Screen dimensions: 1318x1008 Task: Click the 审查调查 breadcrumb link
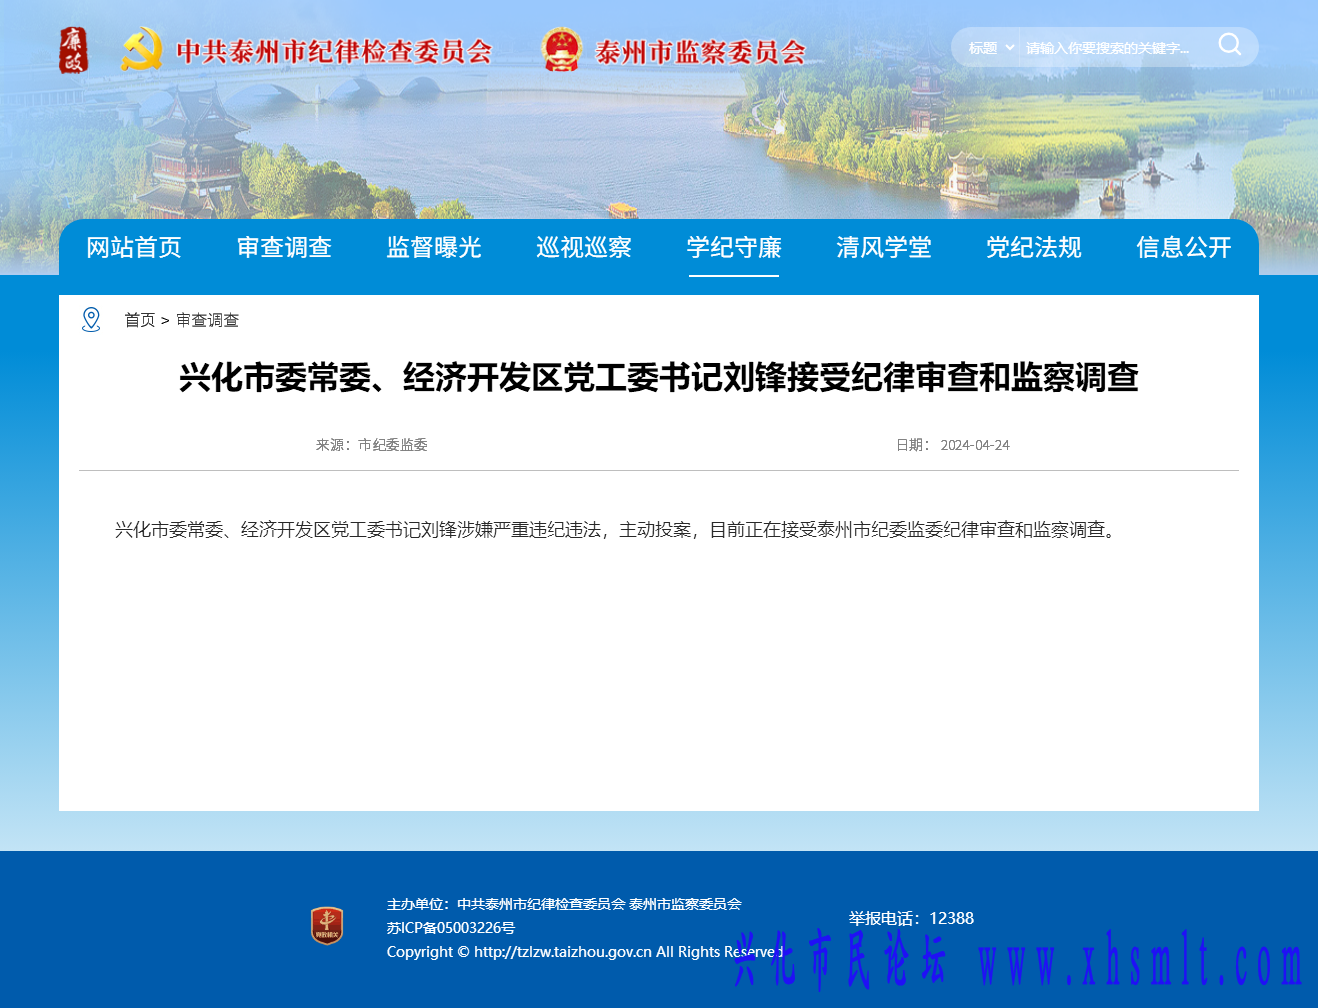(x=207, y=320)
